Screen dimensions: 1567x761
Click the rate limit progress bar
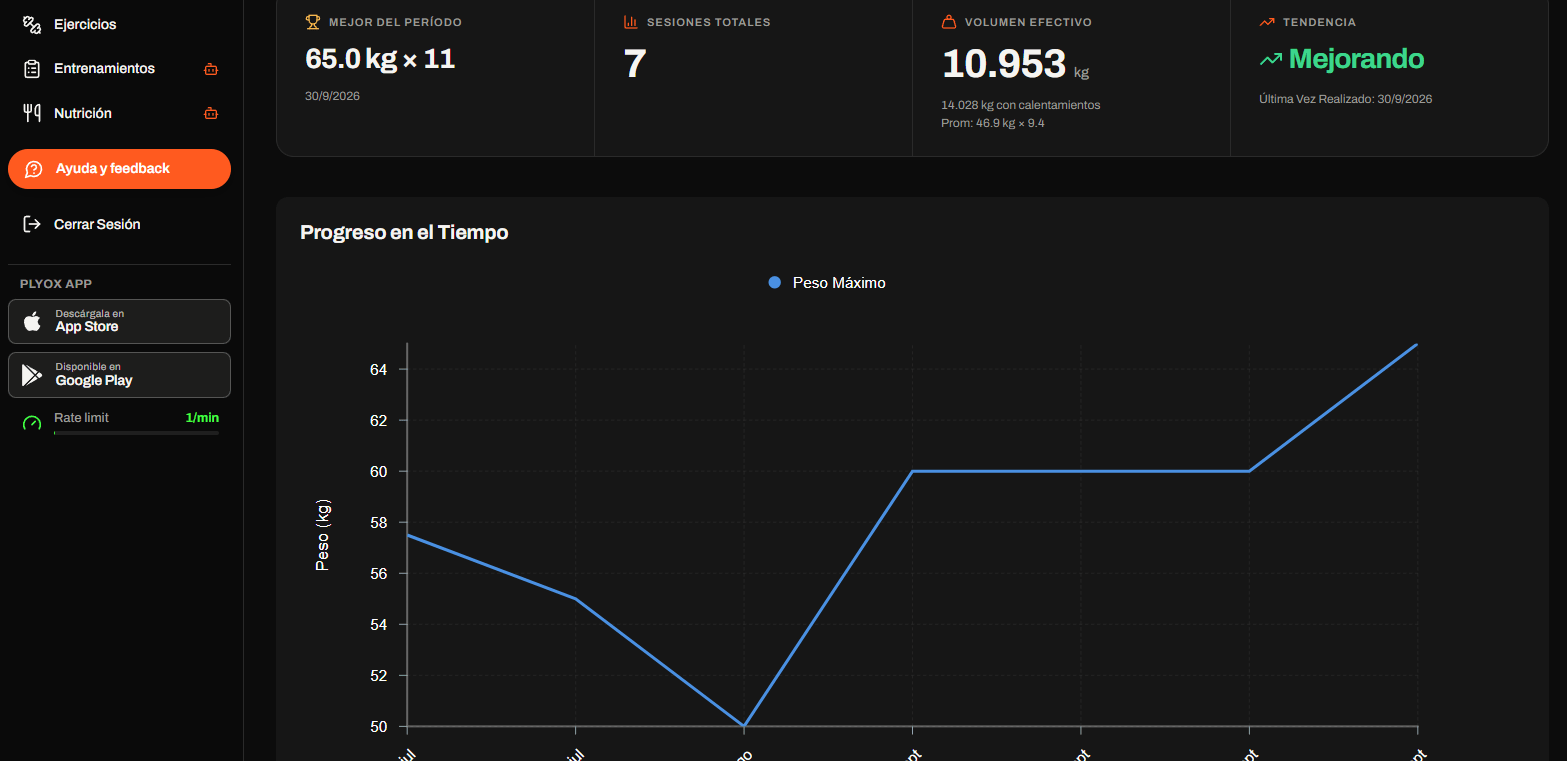pos(136,433)
